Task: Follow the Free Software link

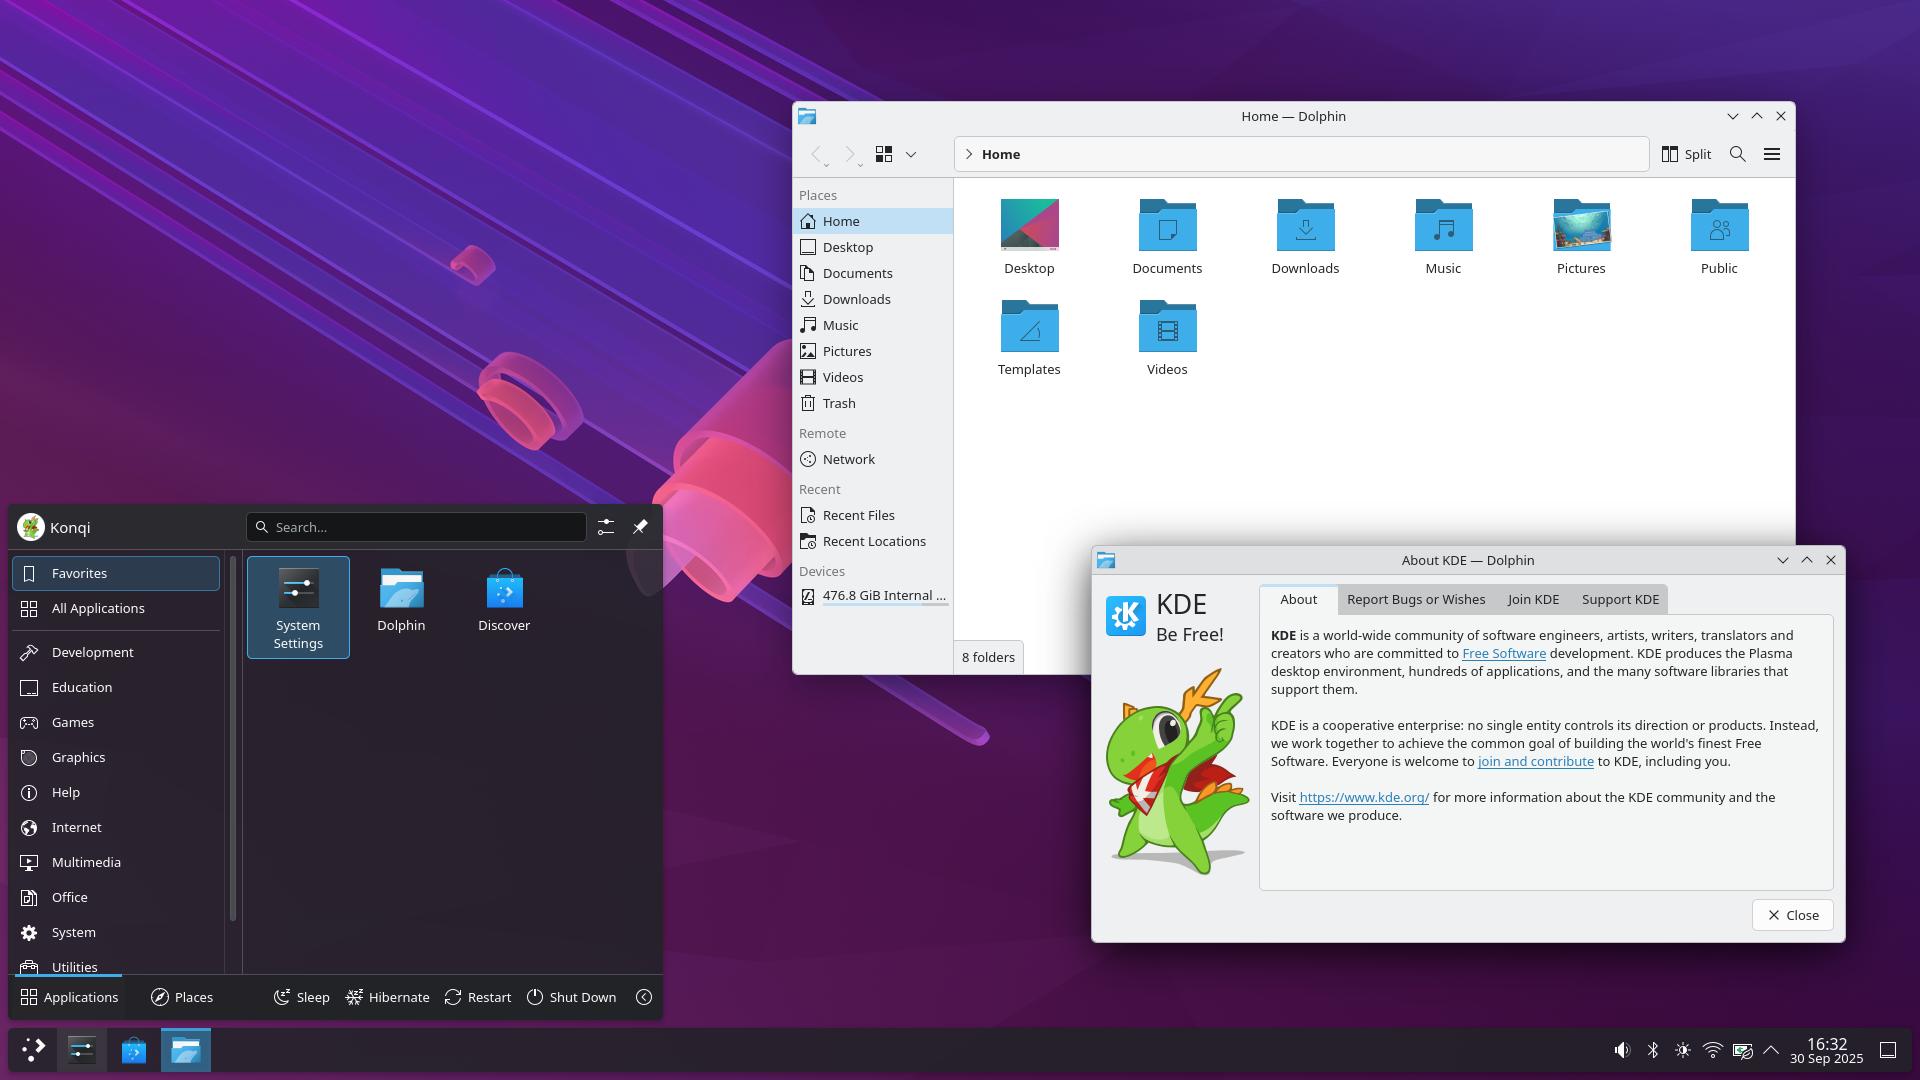Action: tap(1503, 653)
